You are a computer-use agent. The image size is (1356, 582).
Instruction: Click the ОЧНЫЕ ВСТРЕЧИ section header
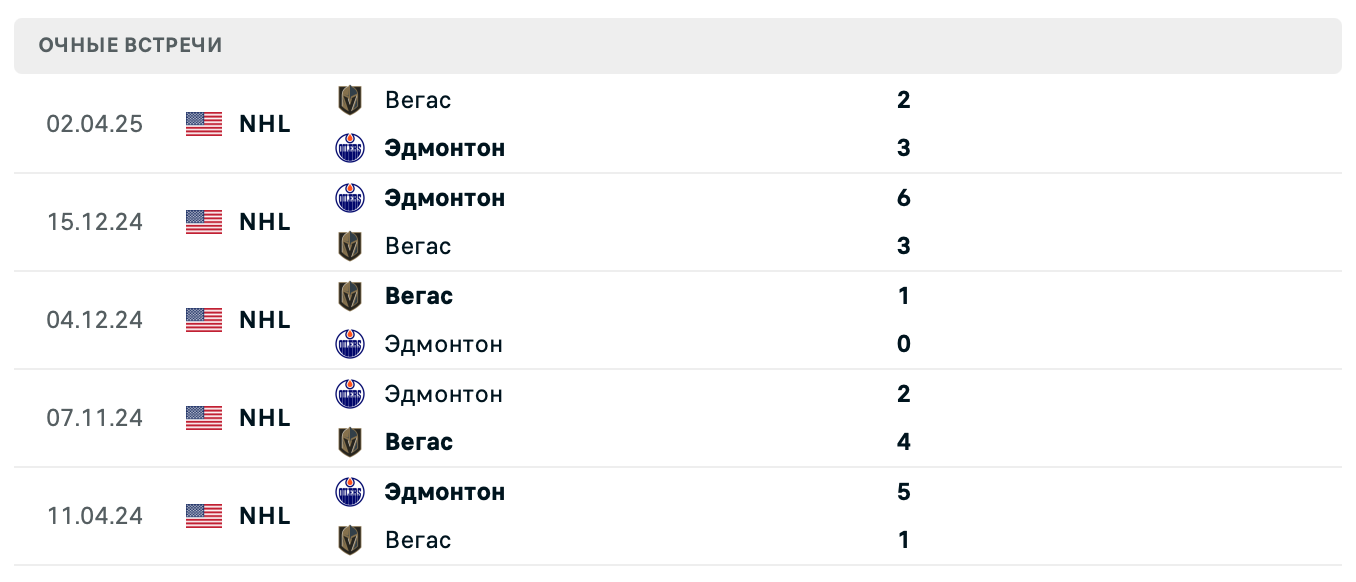[131, 45]
